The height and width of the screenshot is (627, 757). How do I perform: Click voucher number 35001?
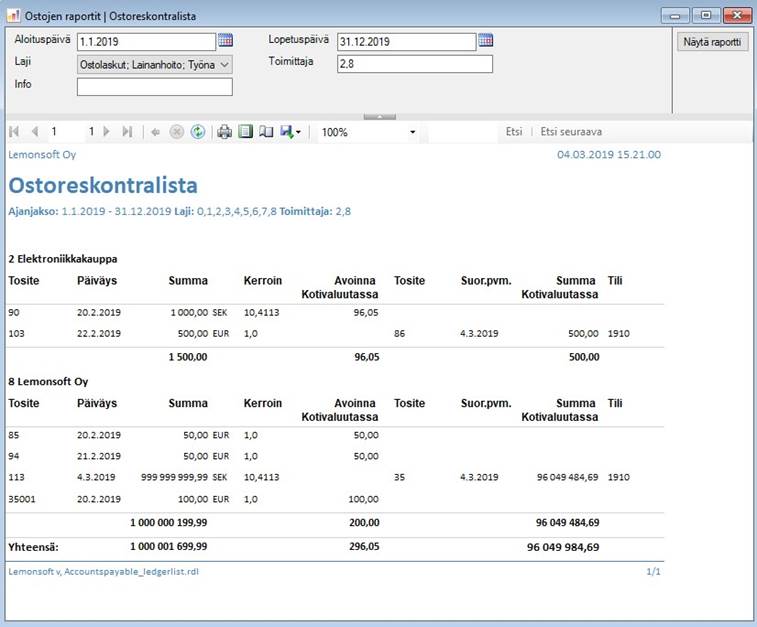click(22, 499)
